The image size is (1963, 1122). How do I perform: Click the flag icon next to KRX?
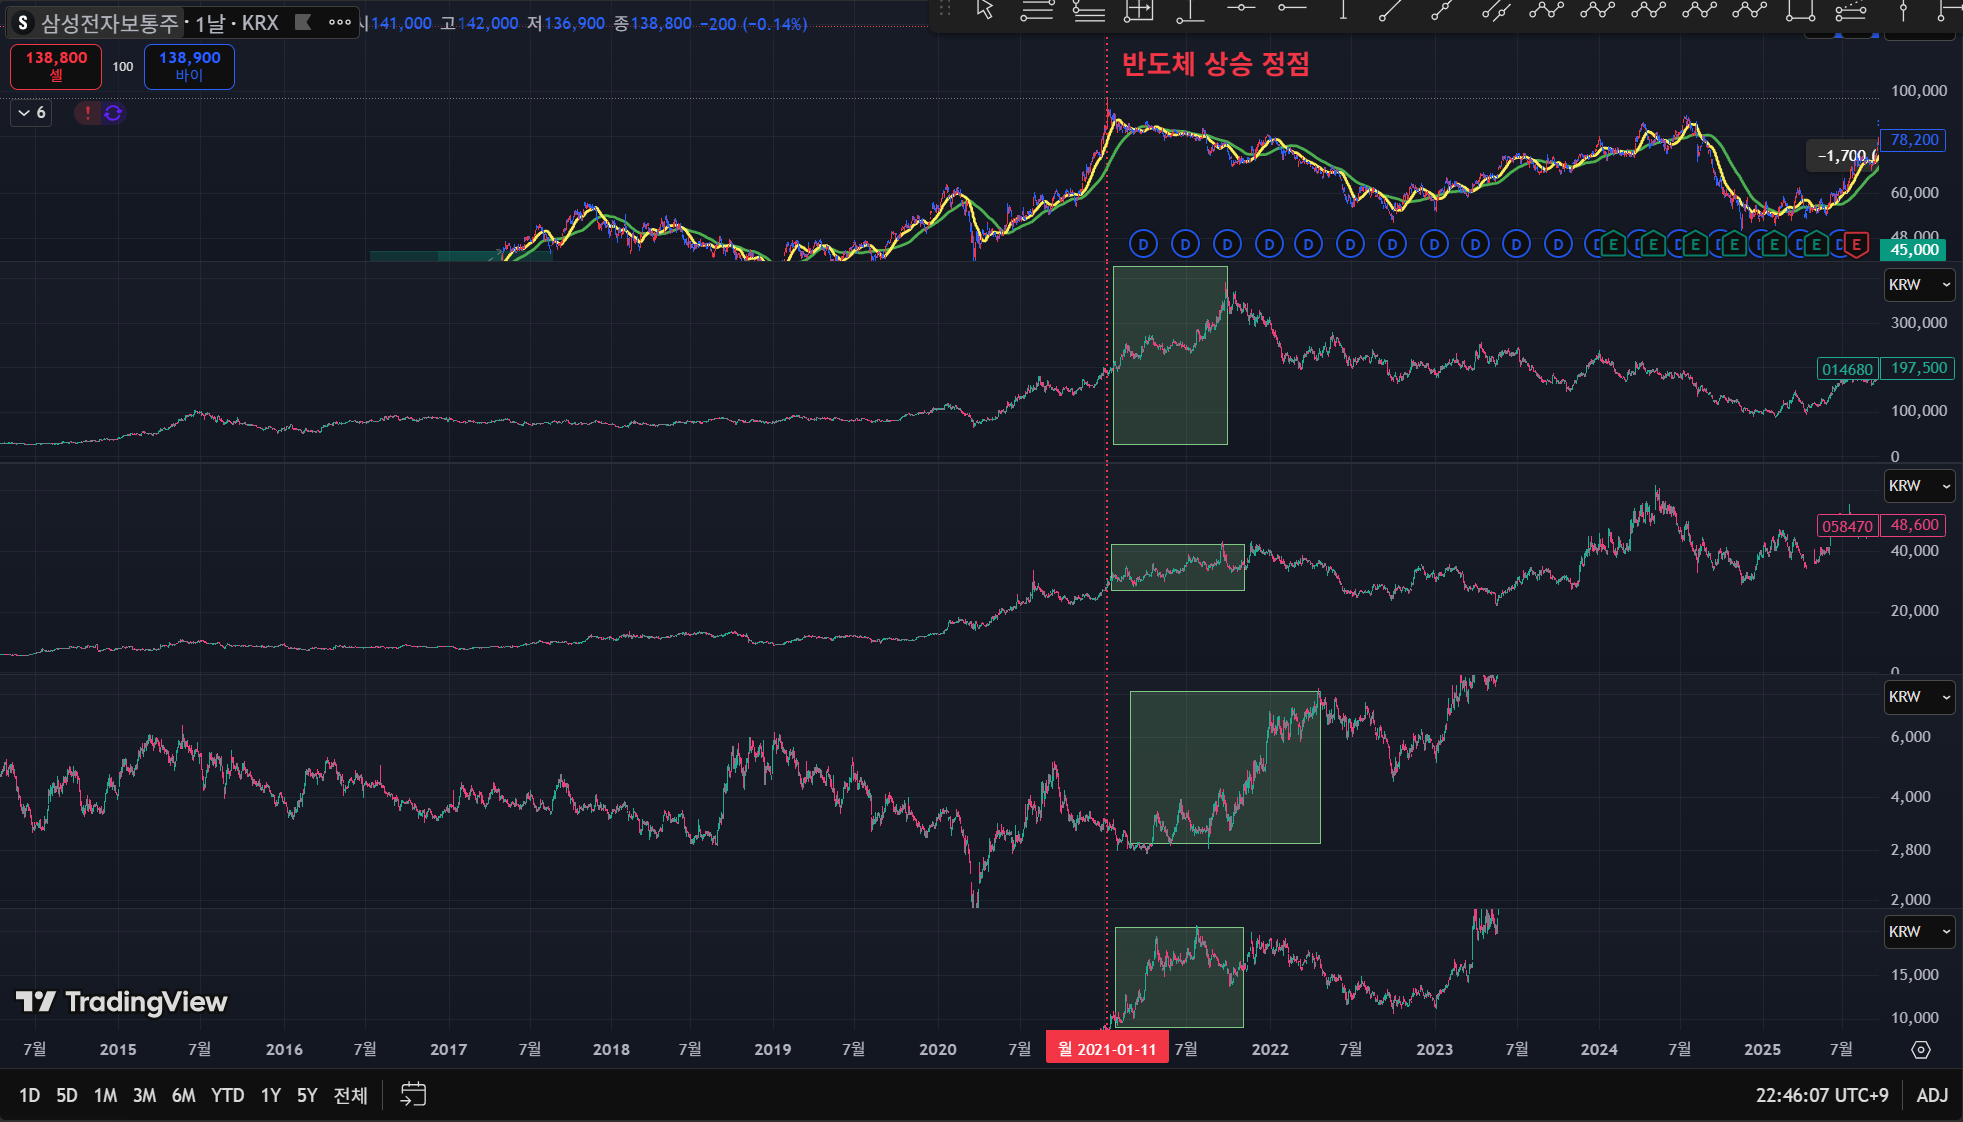(x=304, y=22)
